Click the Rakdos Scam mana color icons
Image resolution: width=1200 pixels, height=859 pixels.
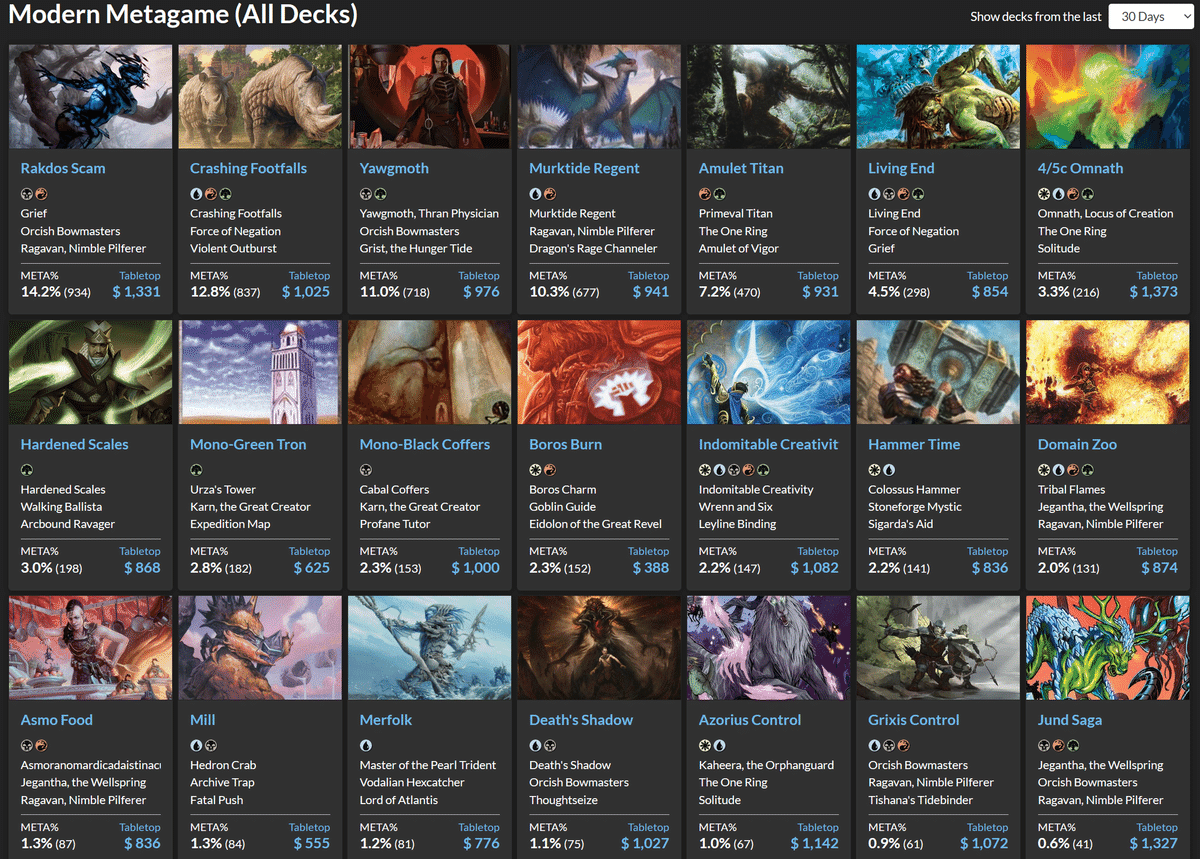pos(34,194)
